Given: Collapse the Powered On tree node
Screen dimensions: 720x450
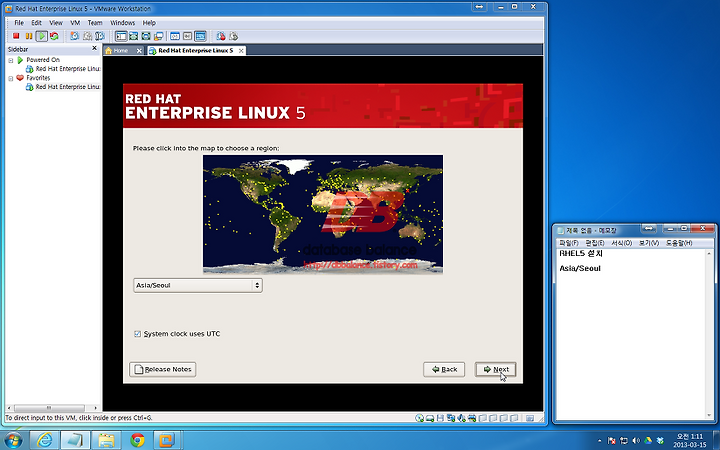Looking at the screenshot, I should tap(11, 60).
